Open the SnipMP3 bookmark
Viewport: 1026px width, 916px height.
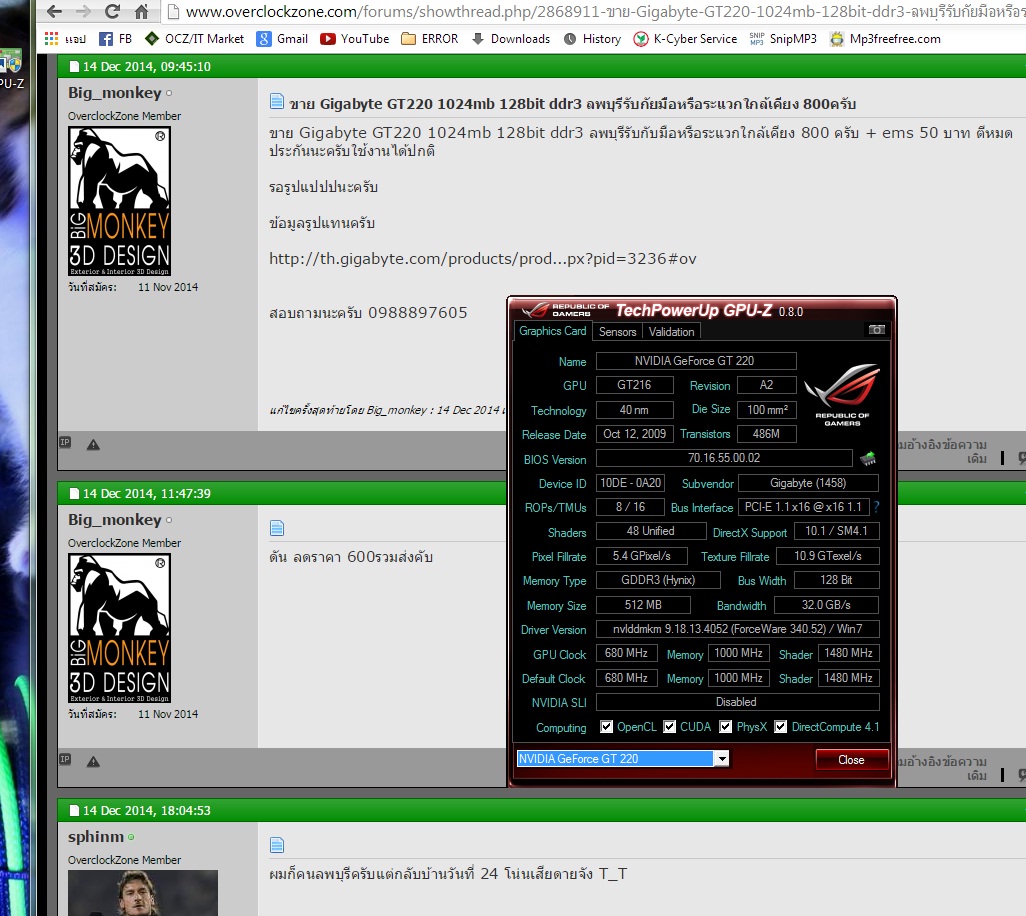pyautogui.click(x=783, y=39)
